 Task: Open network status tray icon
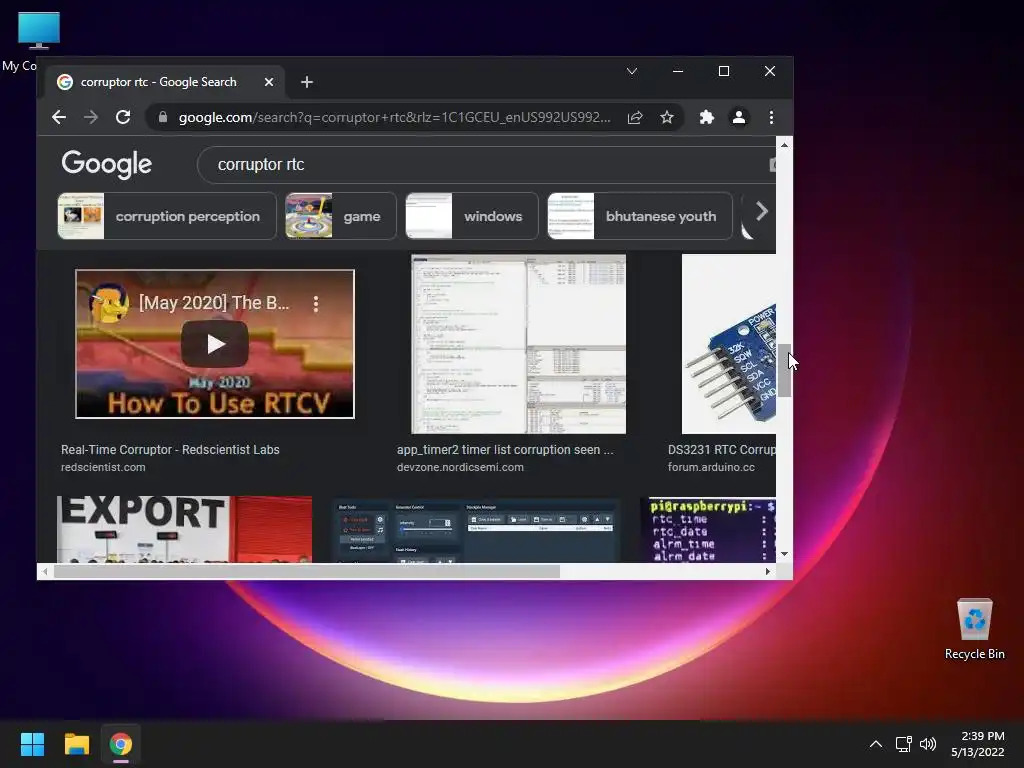[903, 744]
